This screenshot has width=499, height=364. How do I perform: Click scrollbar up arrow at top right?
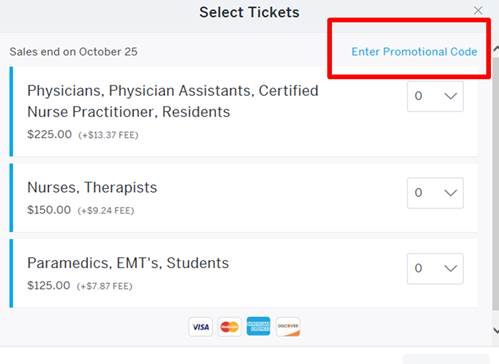(496, 50)
